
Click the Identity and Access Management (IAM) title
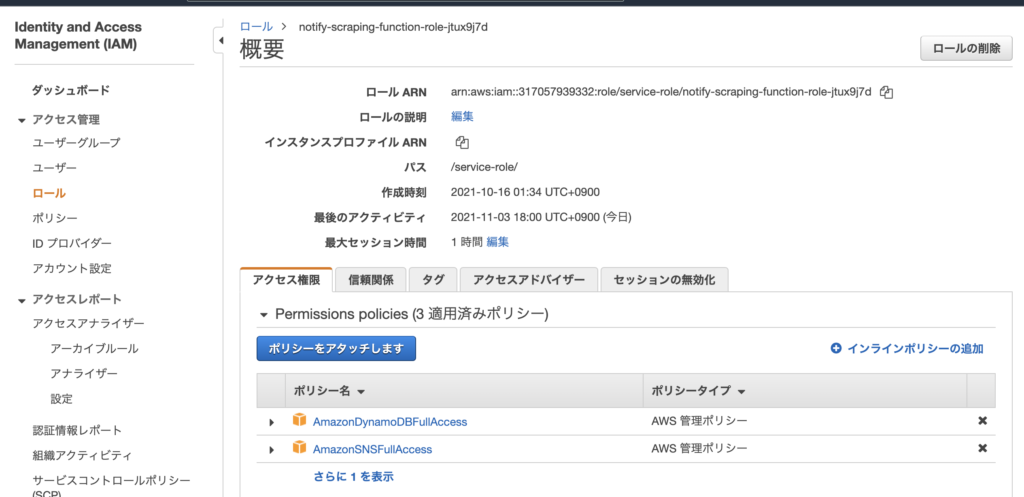point(78,36)
